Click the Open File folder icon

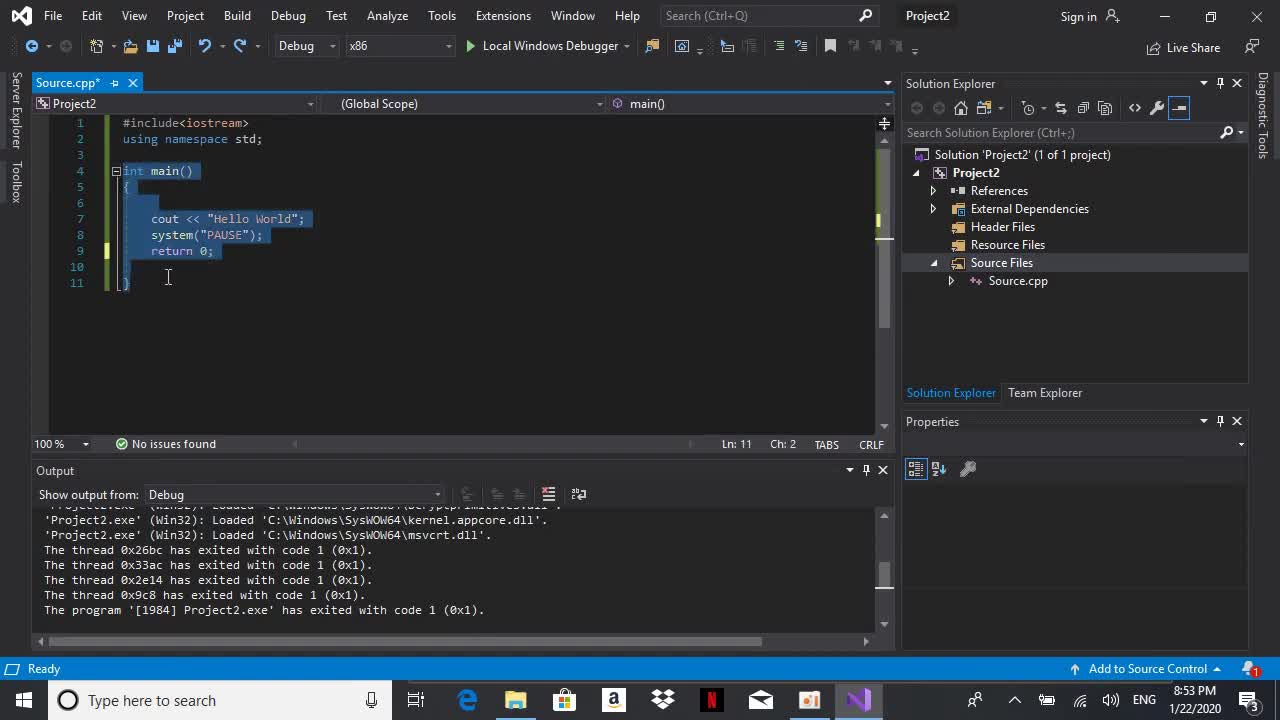[x=130, y=46]
